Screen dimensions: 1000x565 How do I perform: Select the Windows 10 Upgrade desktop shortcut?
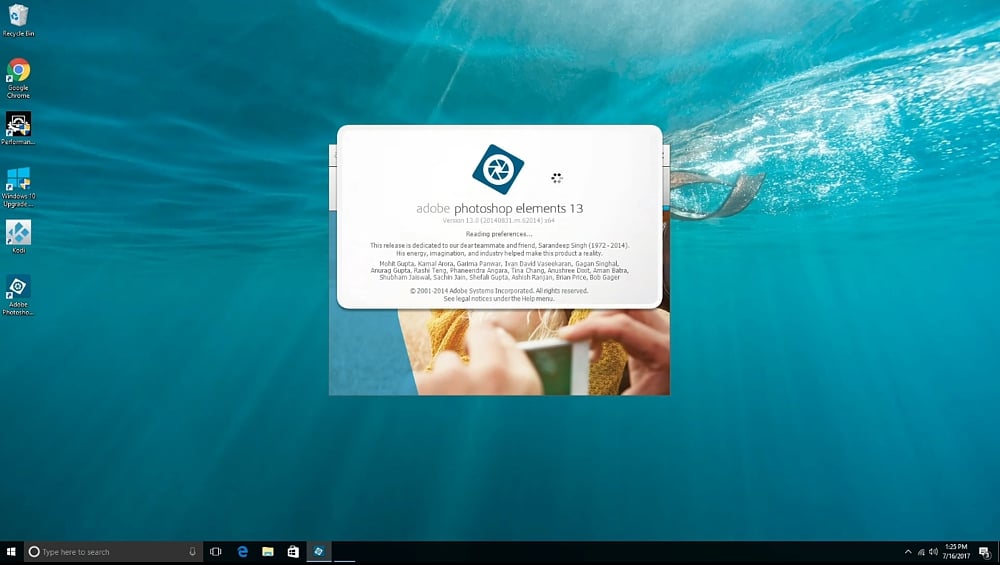tap(18, 187)
